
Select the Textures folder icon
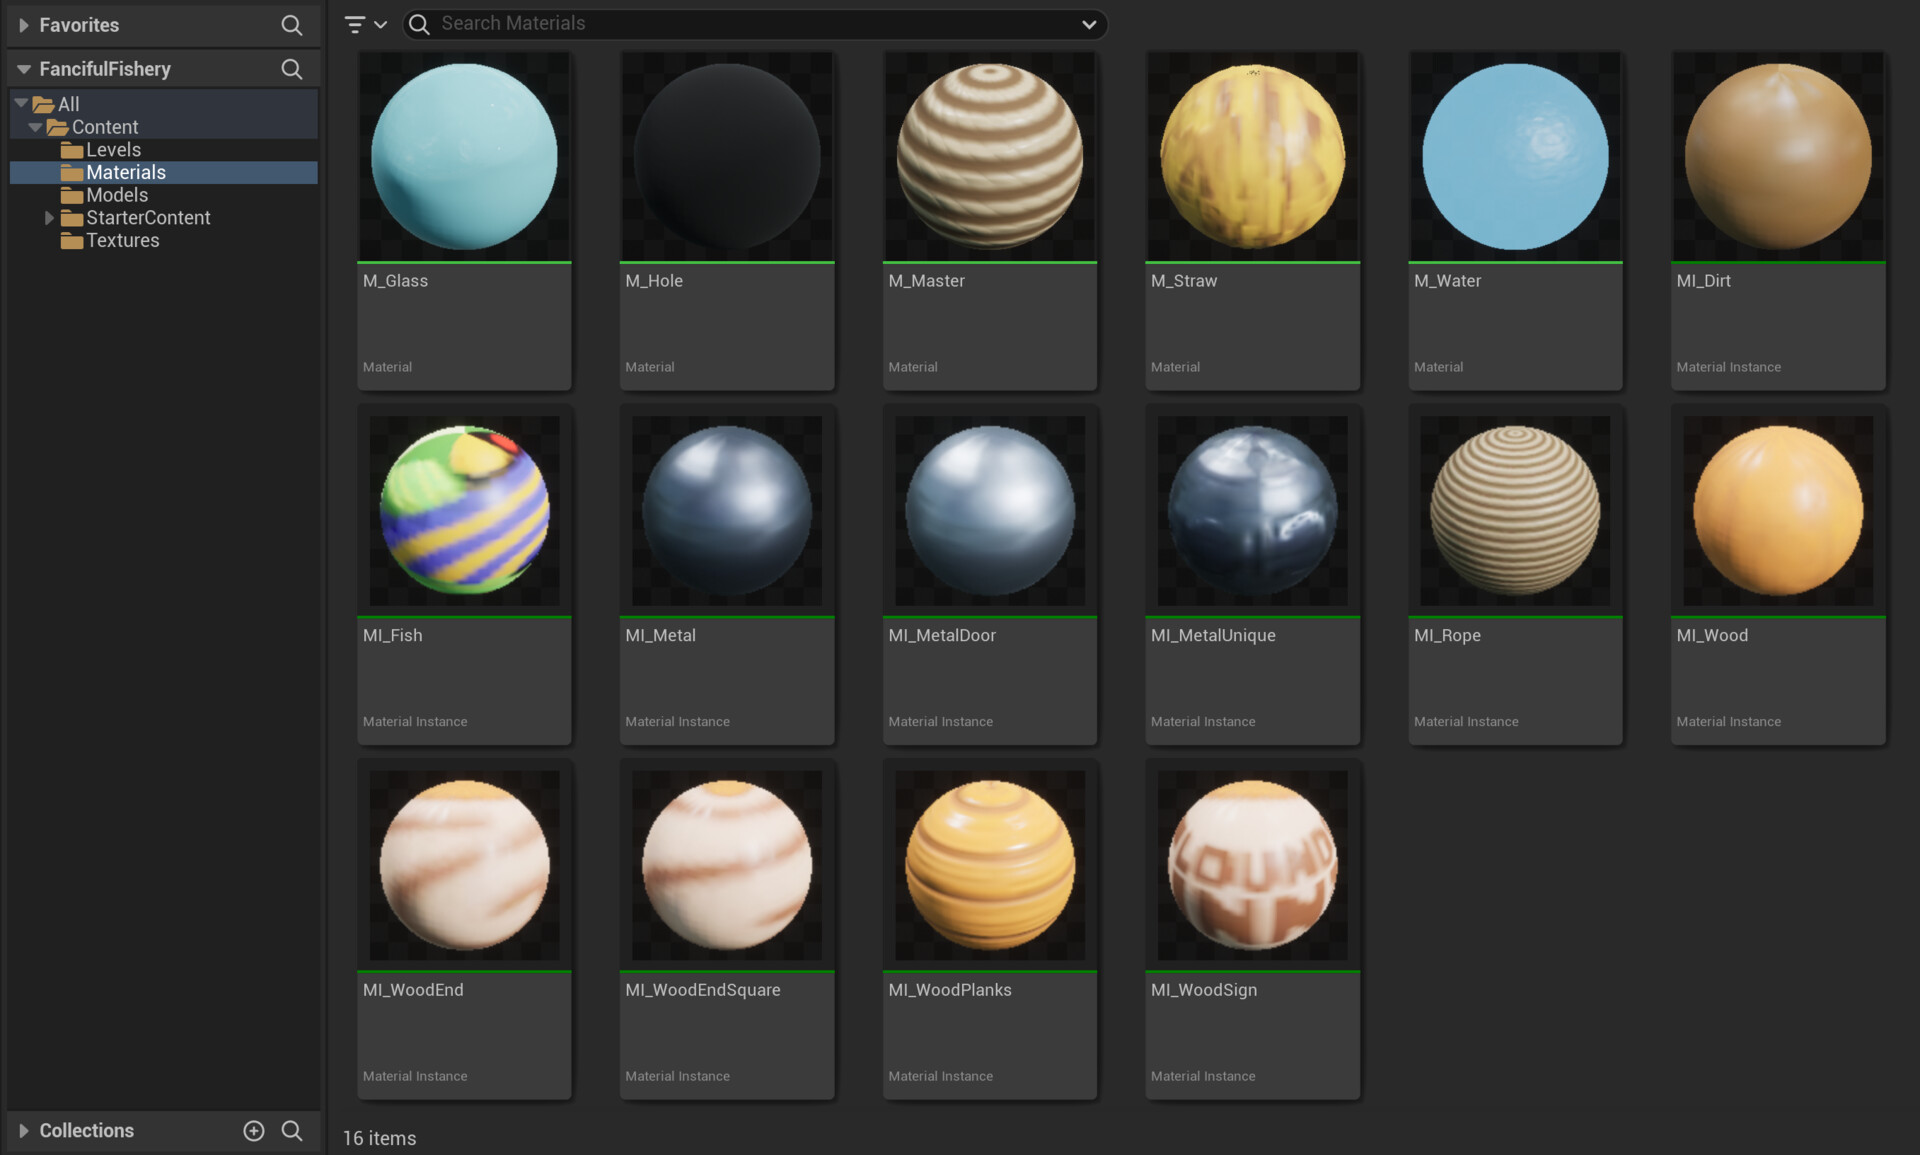pos(71,241)
